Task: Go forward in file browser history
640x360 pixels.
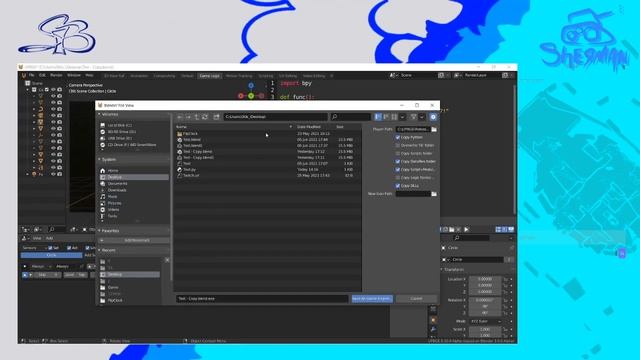Action: (188, 117)
